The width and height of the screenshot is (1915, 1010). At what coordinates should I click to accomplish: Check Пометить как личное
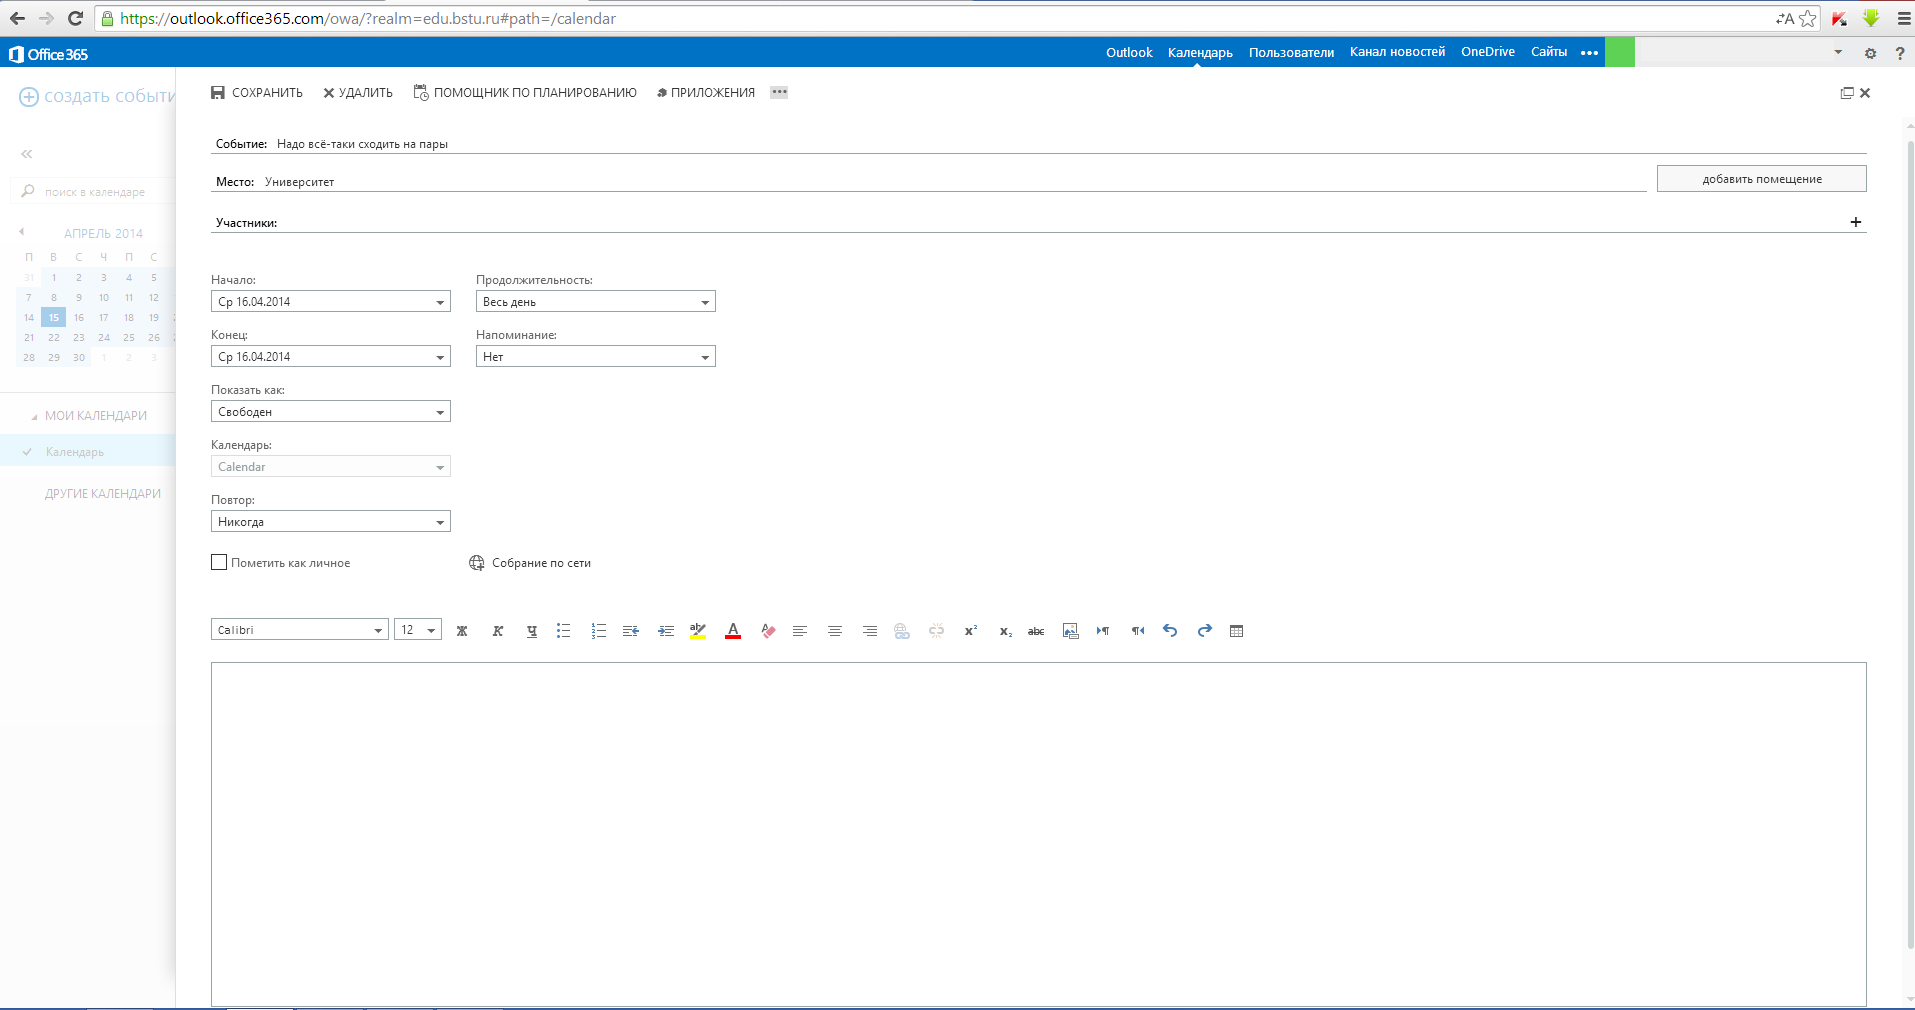tap(219, 562)
